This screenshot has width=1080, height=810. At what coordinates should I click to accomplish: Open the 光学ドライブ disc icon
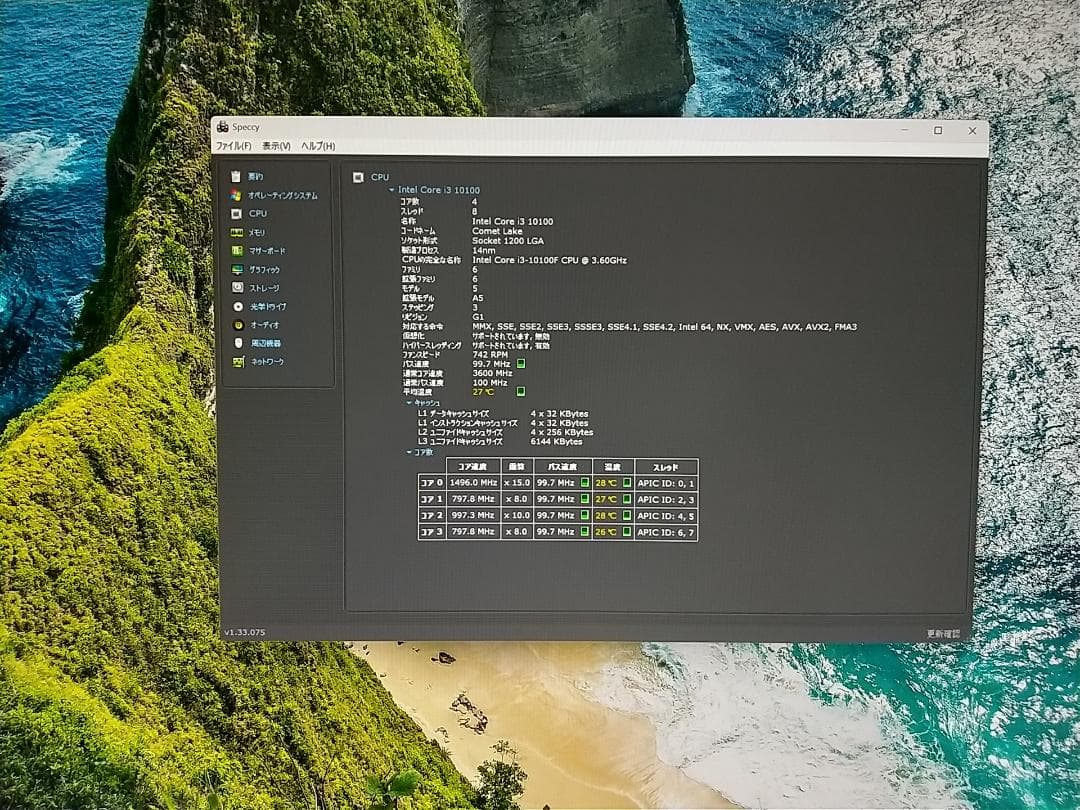click(x=238, y=306)
